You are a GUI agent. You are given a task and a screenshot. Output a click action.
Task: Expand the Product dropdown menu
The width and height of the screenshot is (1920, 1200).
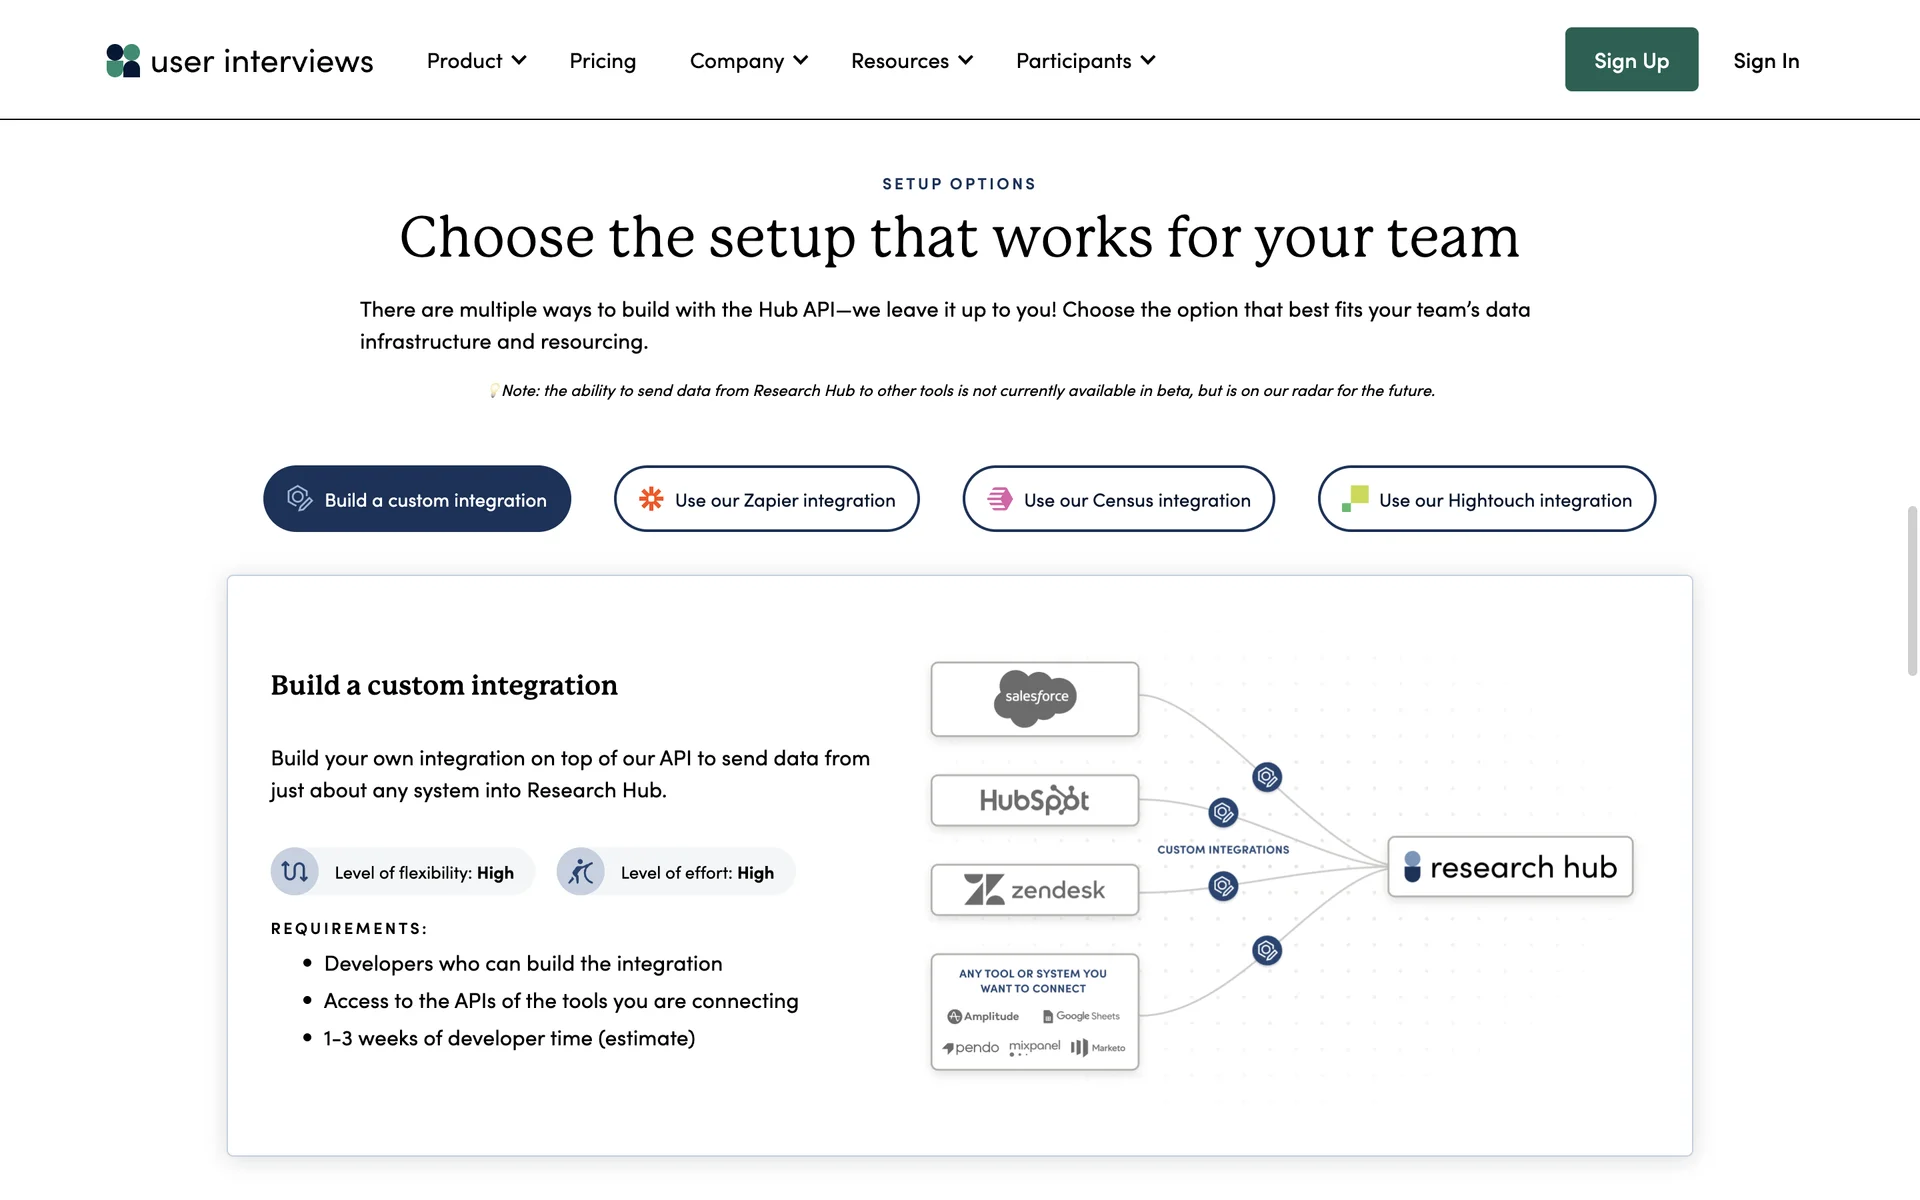tap(476, 61)
